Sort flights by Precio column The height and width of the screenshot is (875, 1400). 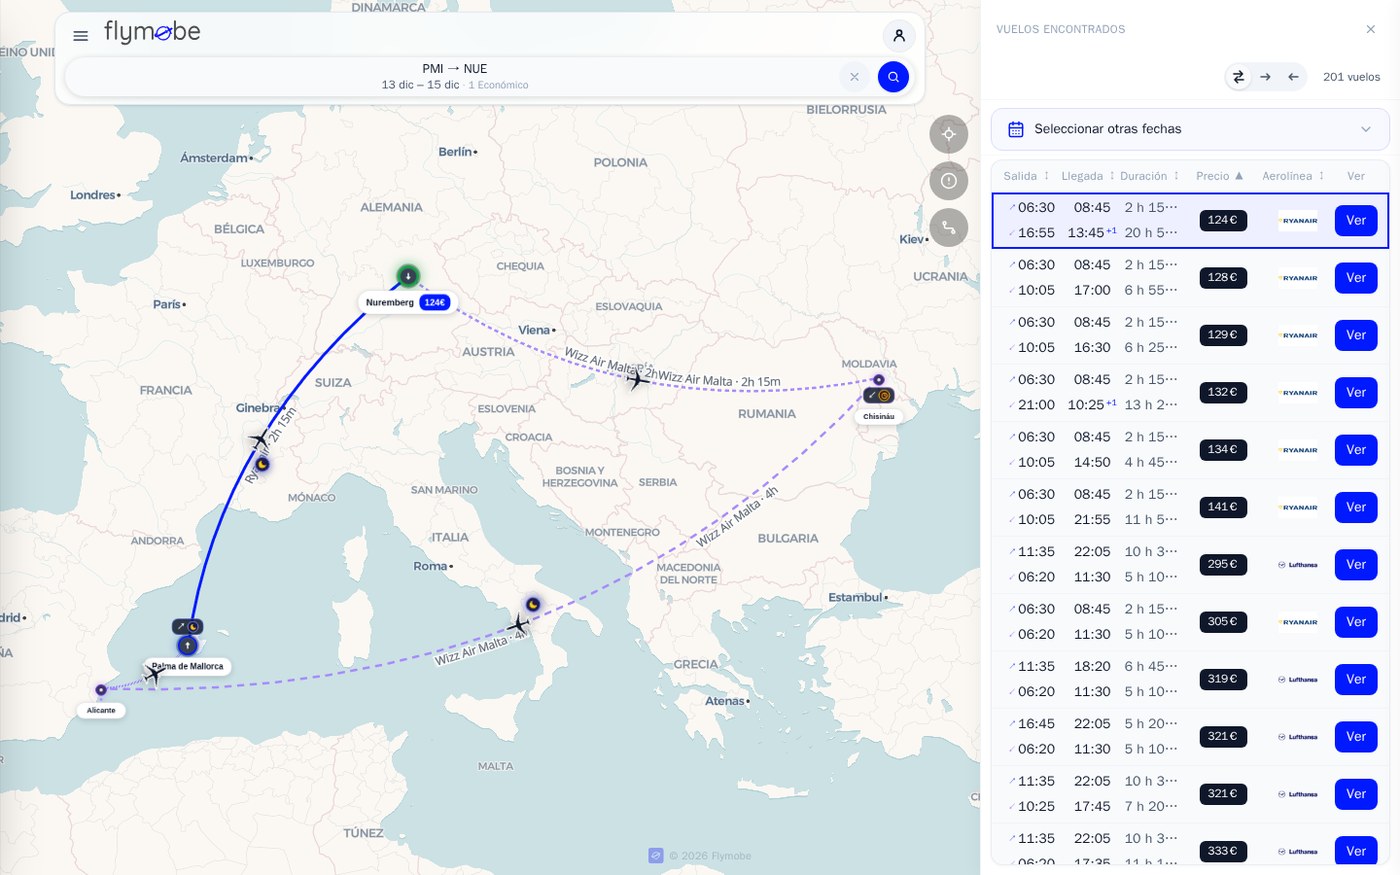[1220, 176]
